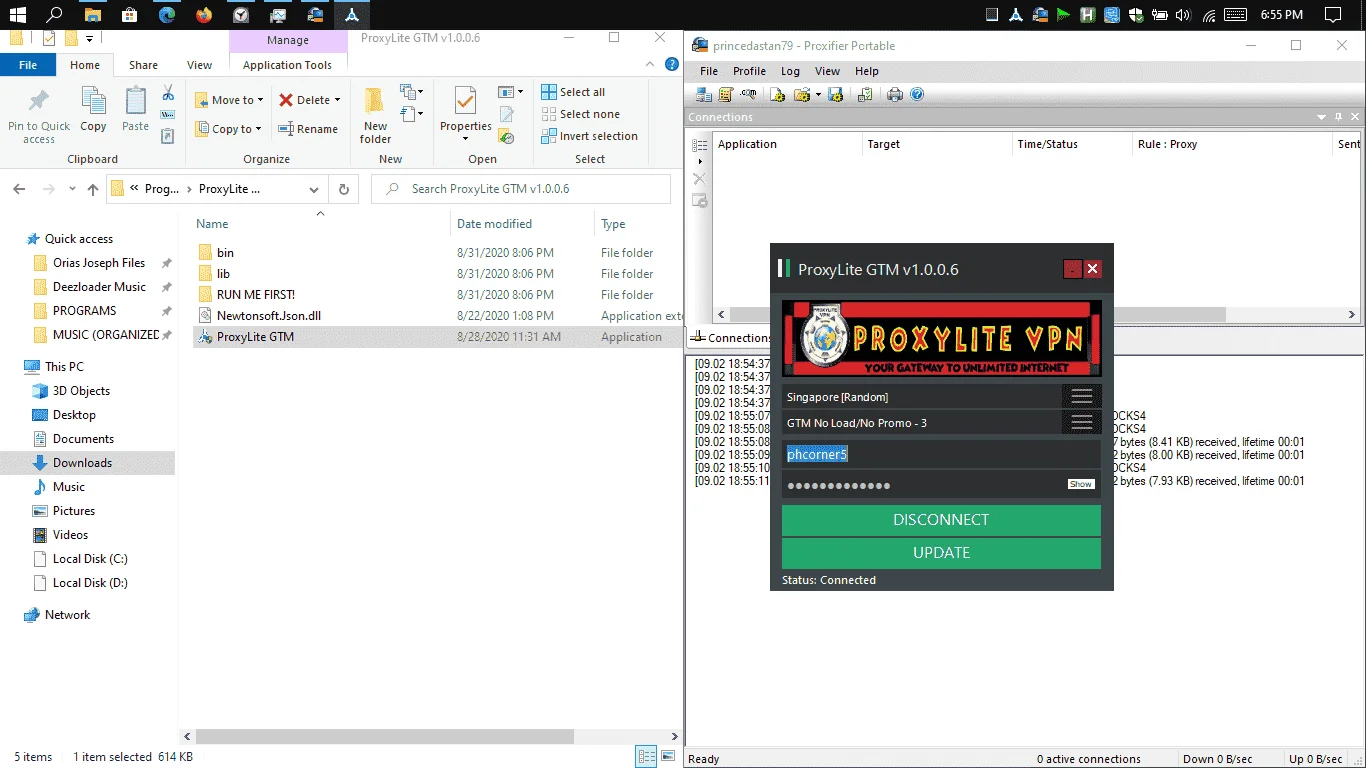Click the checklist settings icon in Proxifier toolbar
1366x768 pixels.
(865, 95)
